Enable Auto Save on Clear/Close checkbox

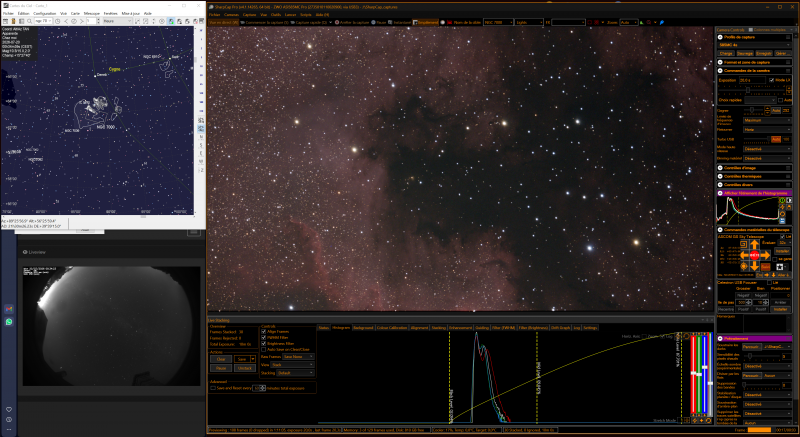(x=263, y=349)
